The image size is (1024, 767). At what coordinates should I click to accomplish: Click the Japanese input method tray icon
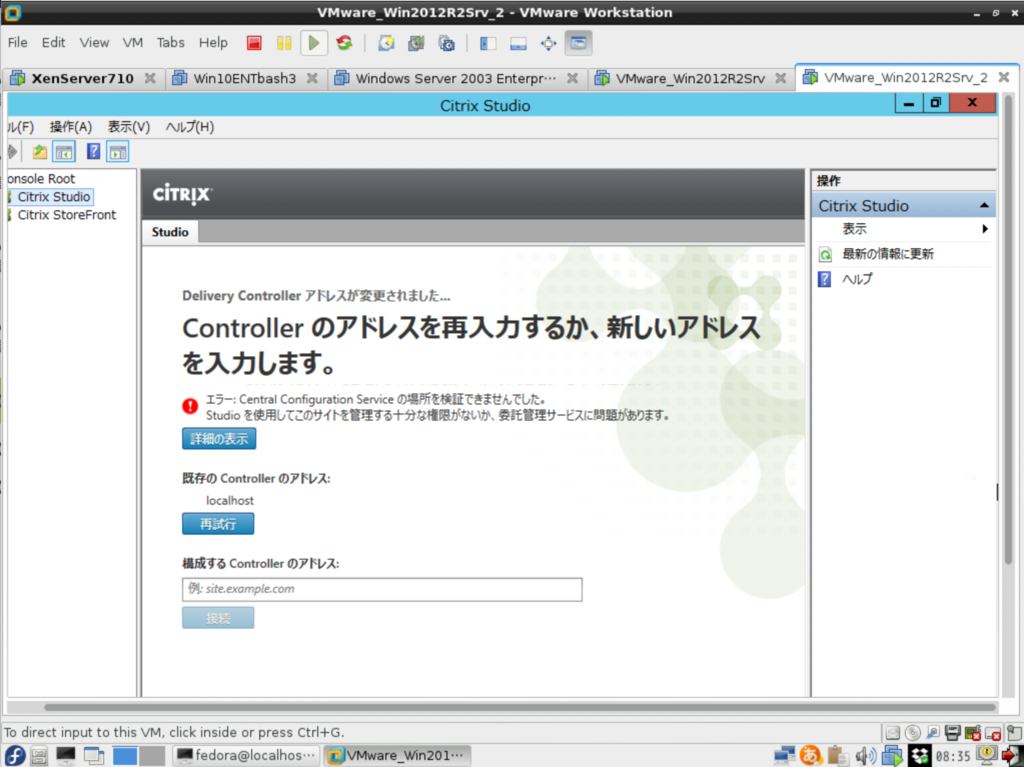click(x=810, y=755)
